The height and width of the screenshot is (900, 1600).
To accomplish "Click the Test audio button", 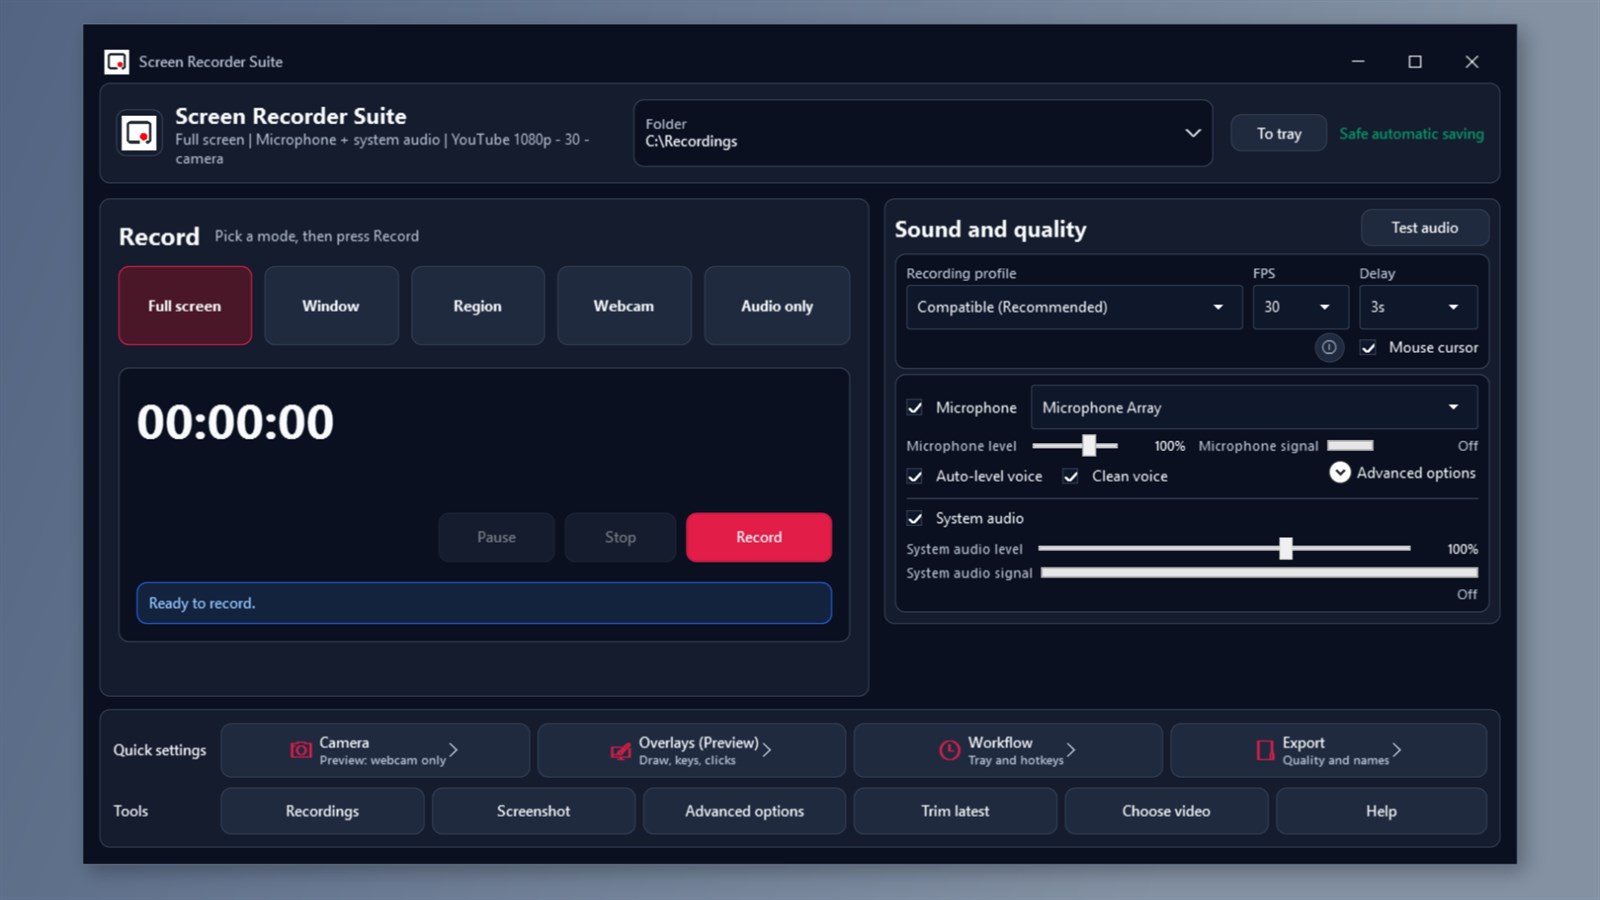I will pyautogui.click(x=1425, y=228).
